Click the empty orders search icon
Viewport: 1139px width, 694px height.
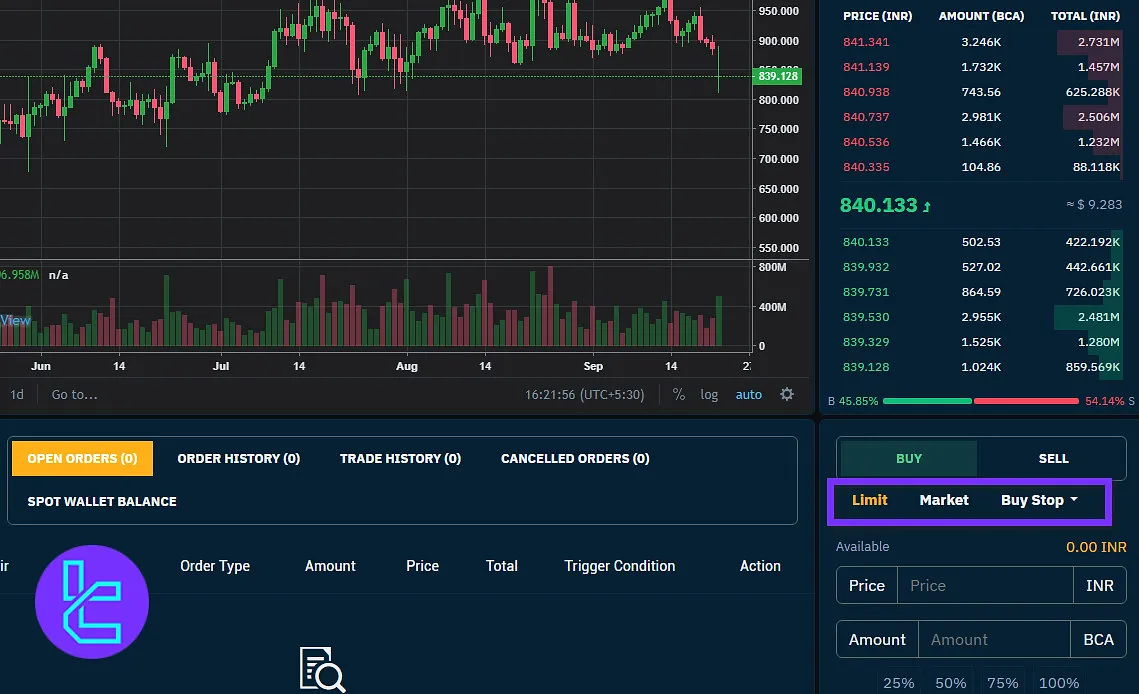(x=322, y=669)
